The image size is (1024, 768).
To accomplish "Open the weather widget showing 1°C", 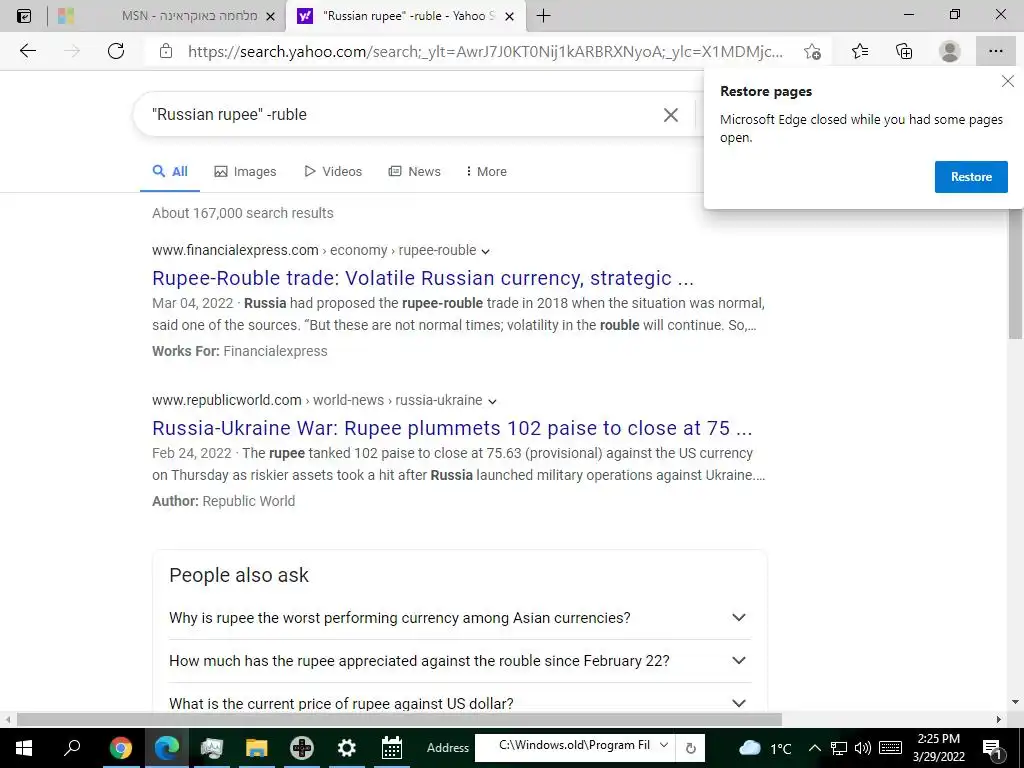I will (x=765, y=748).
